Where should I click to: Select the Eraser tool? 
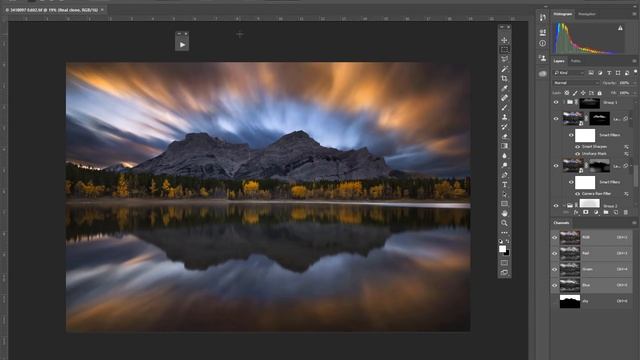(x=504, y=136)
